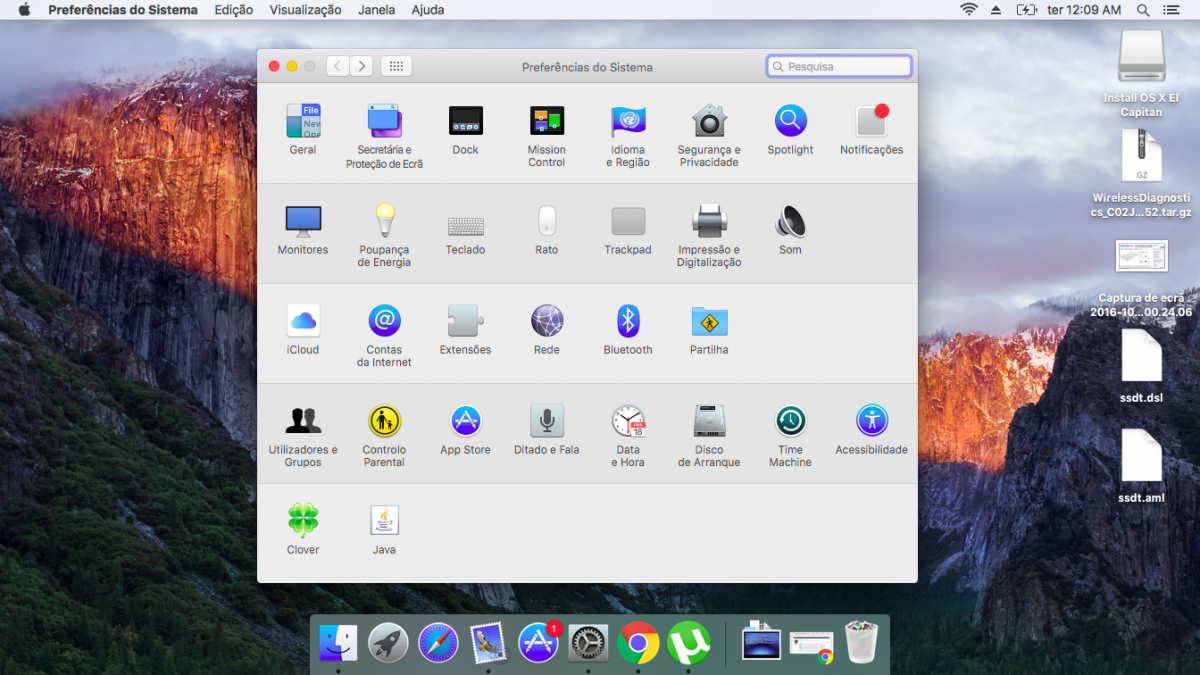The width and height of the screenshot is (1200, 675).
Task: Launch Google Chrome from the Dock
Action: coord(638,643)
